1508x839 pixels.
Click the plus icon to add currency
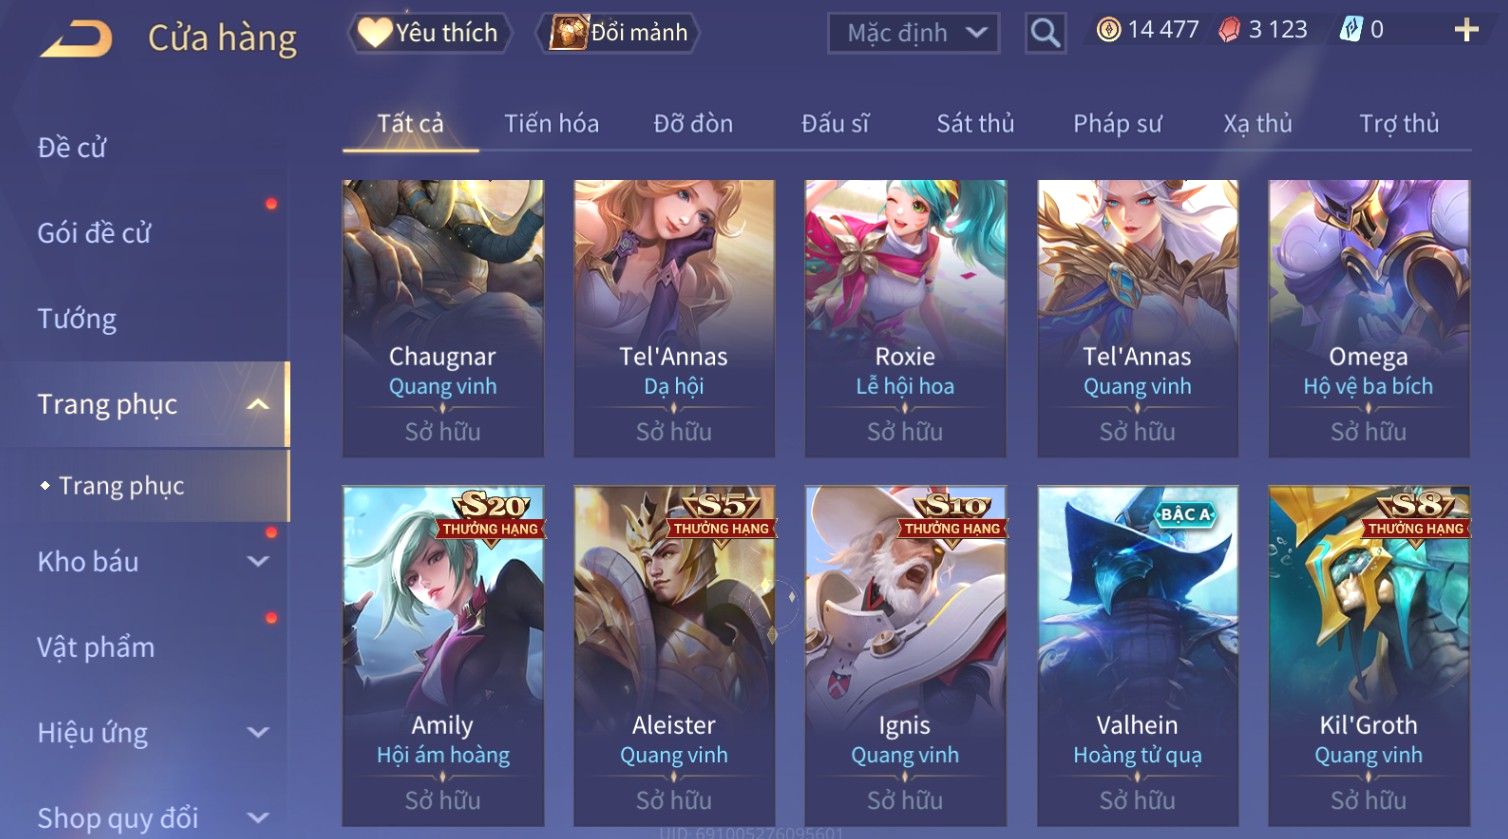tap(1466, 30)
